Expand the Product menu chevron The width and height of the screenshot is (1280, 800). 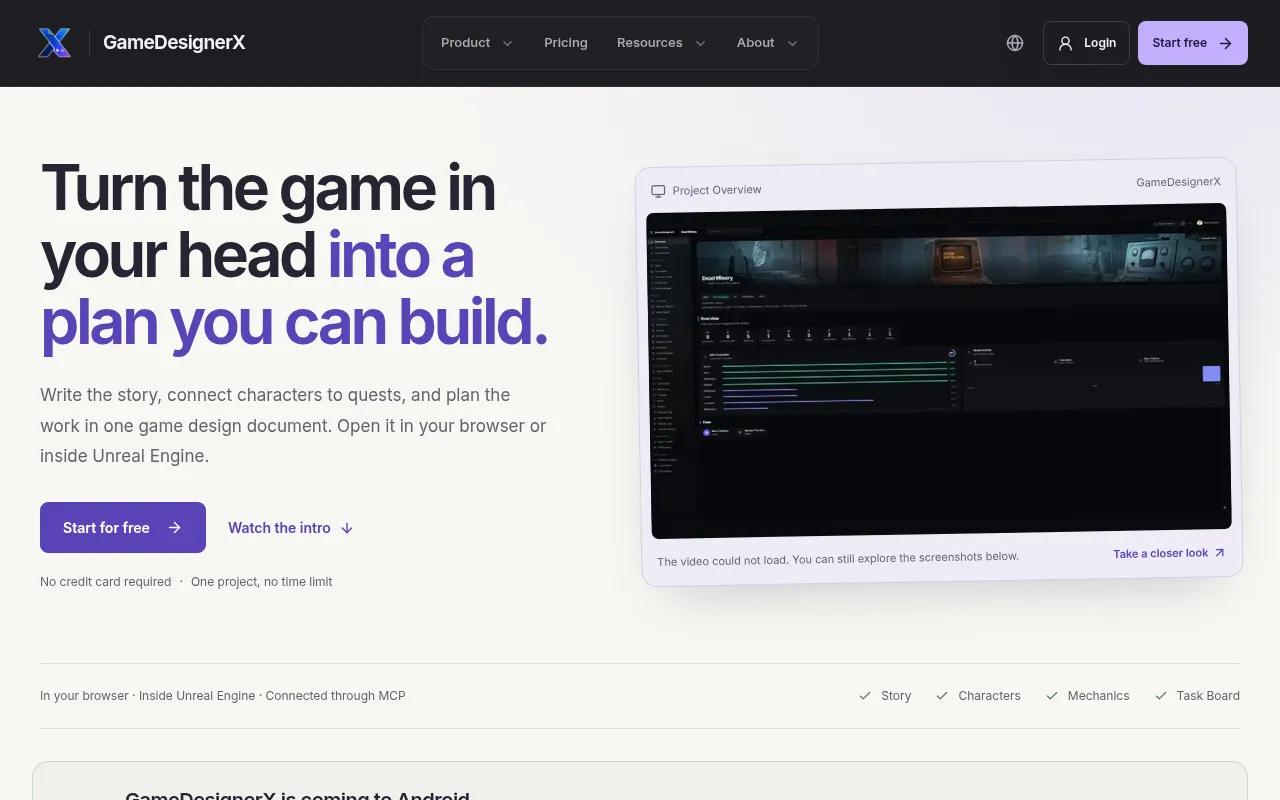[x=507, y=43]
